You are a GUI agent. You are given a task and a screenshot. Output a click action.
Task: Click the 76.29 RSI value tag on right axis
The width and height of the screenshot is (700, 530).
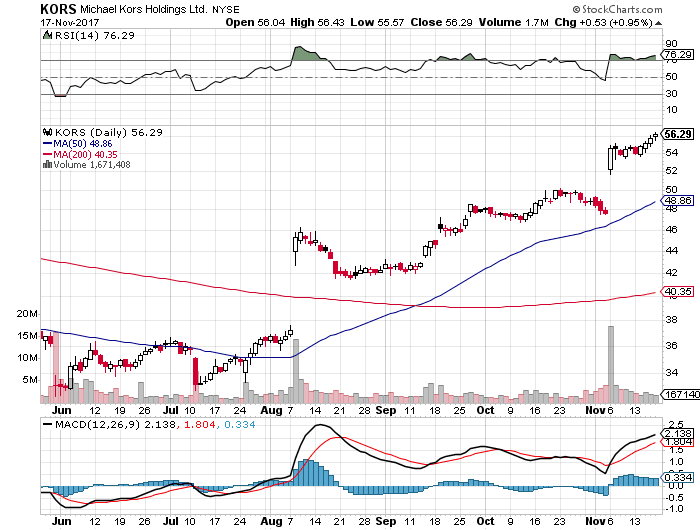coord(678,54)
